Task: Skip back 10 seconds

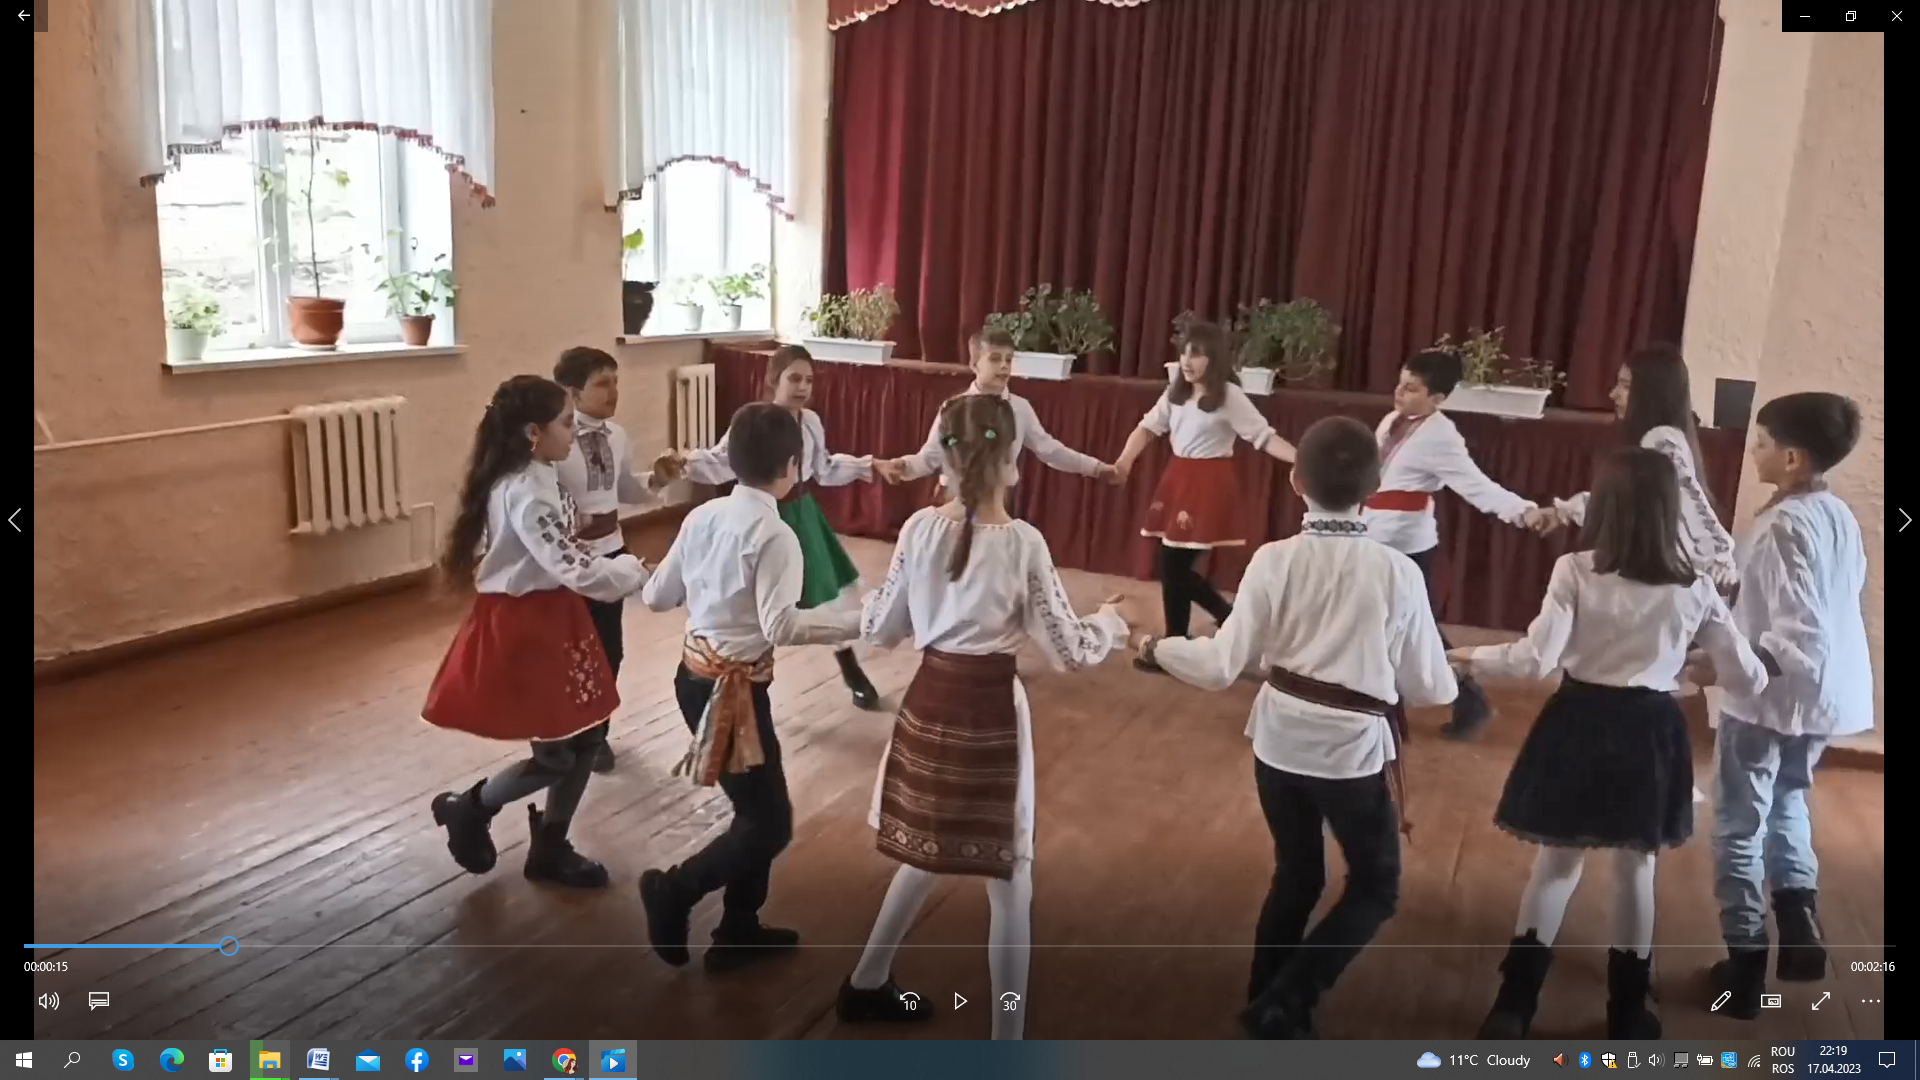Action: tap(909, 1001)
